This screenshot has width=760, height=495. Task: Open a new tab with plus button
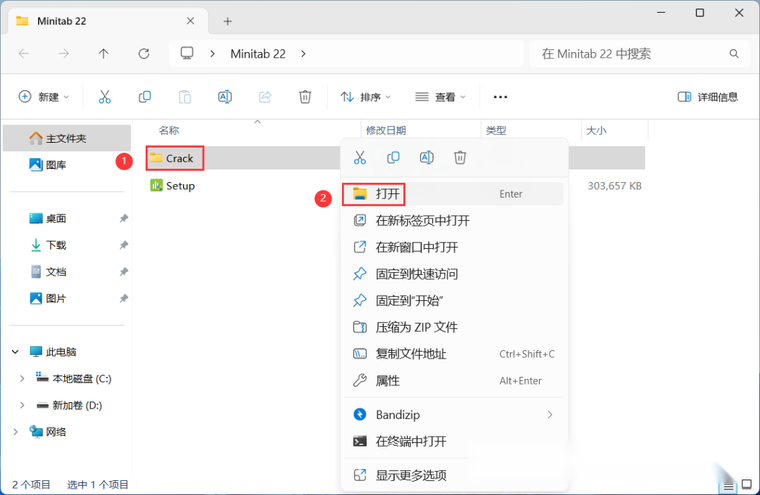(x=227, y=21)
